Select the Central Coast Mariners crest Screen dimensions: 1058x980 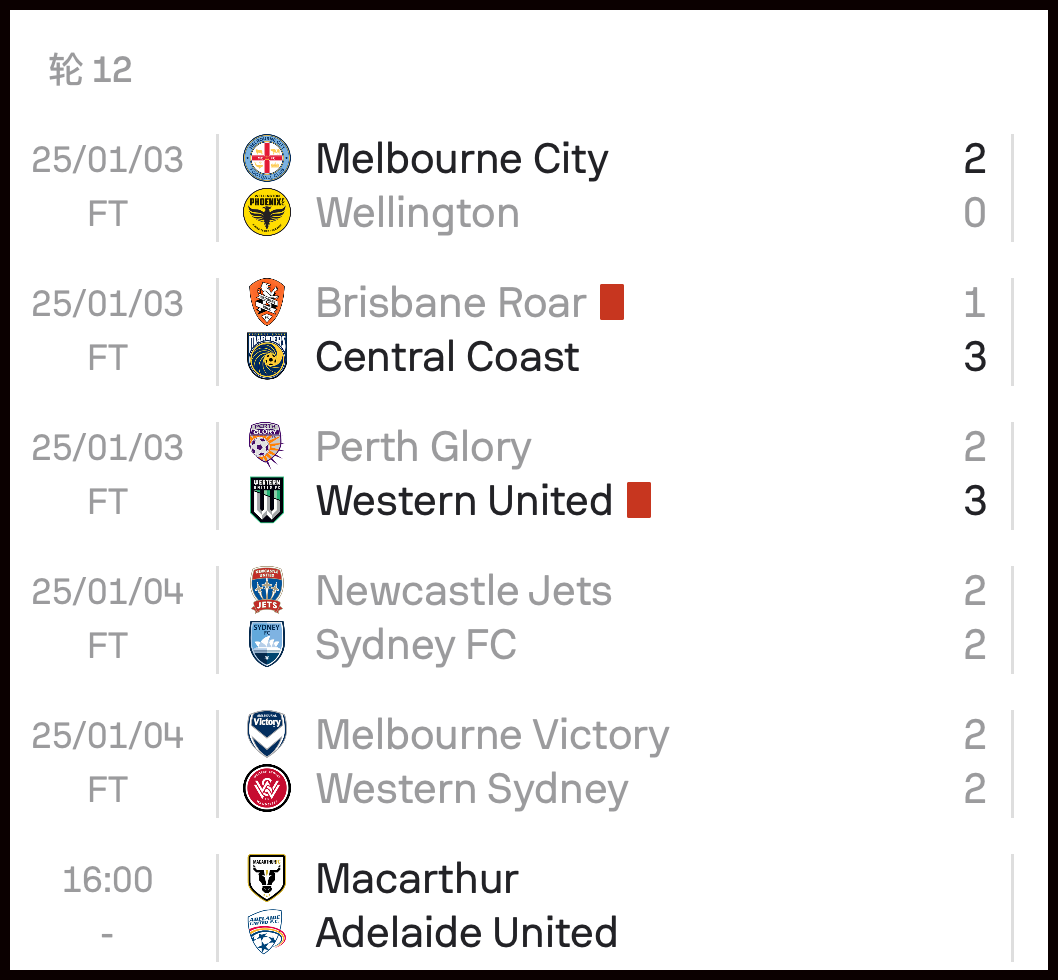pyautogui.click(x=267, y=356)
